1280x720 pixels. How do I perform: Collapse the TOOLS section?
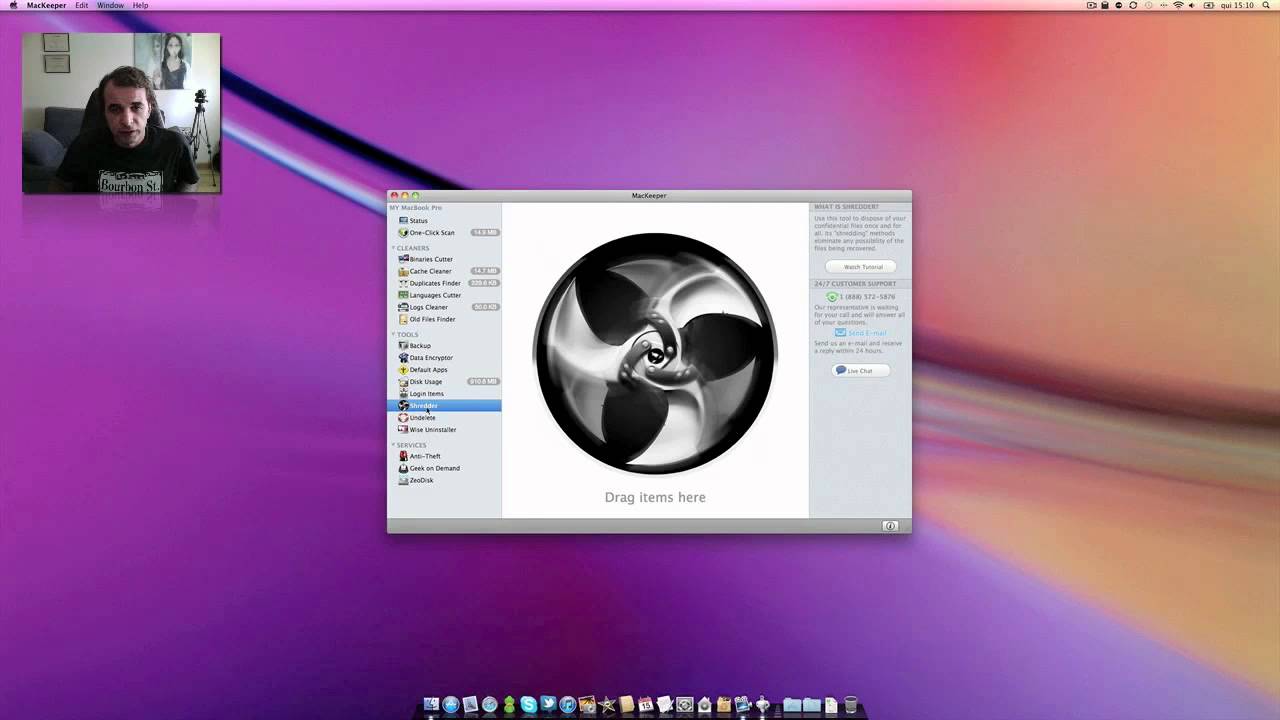pos(394,334)
